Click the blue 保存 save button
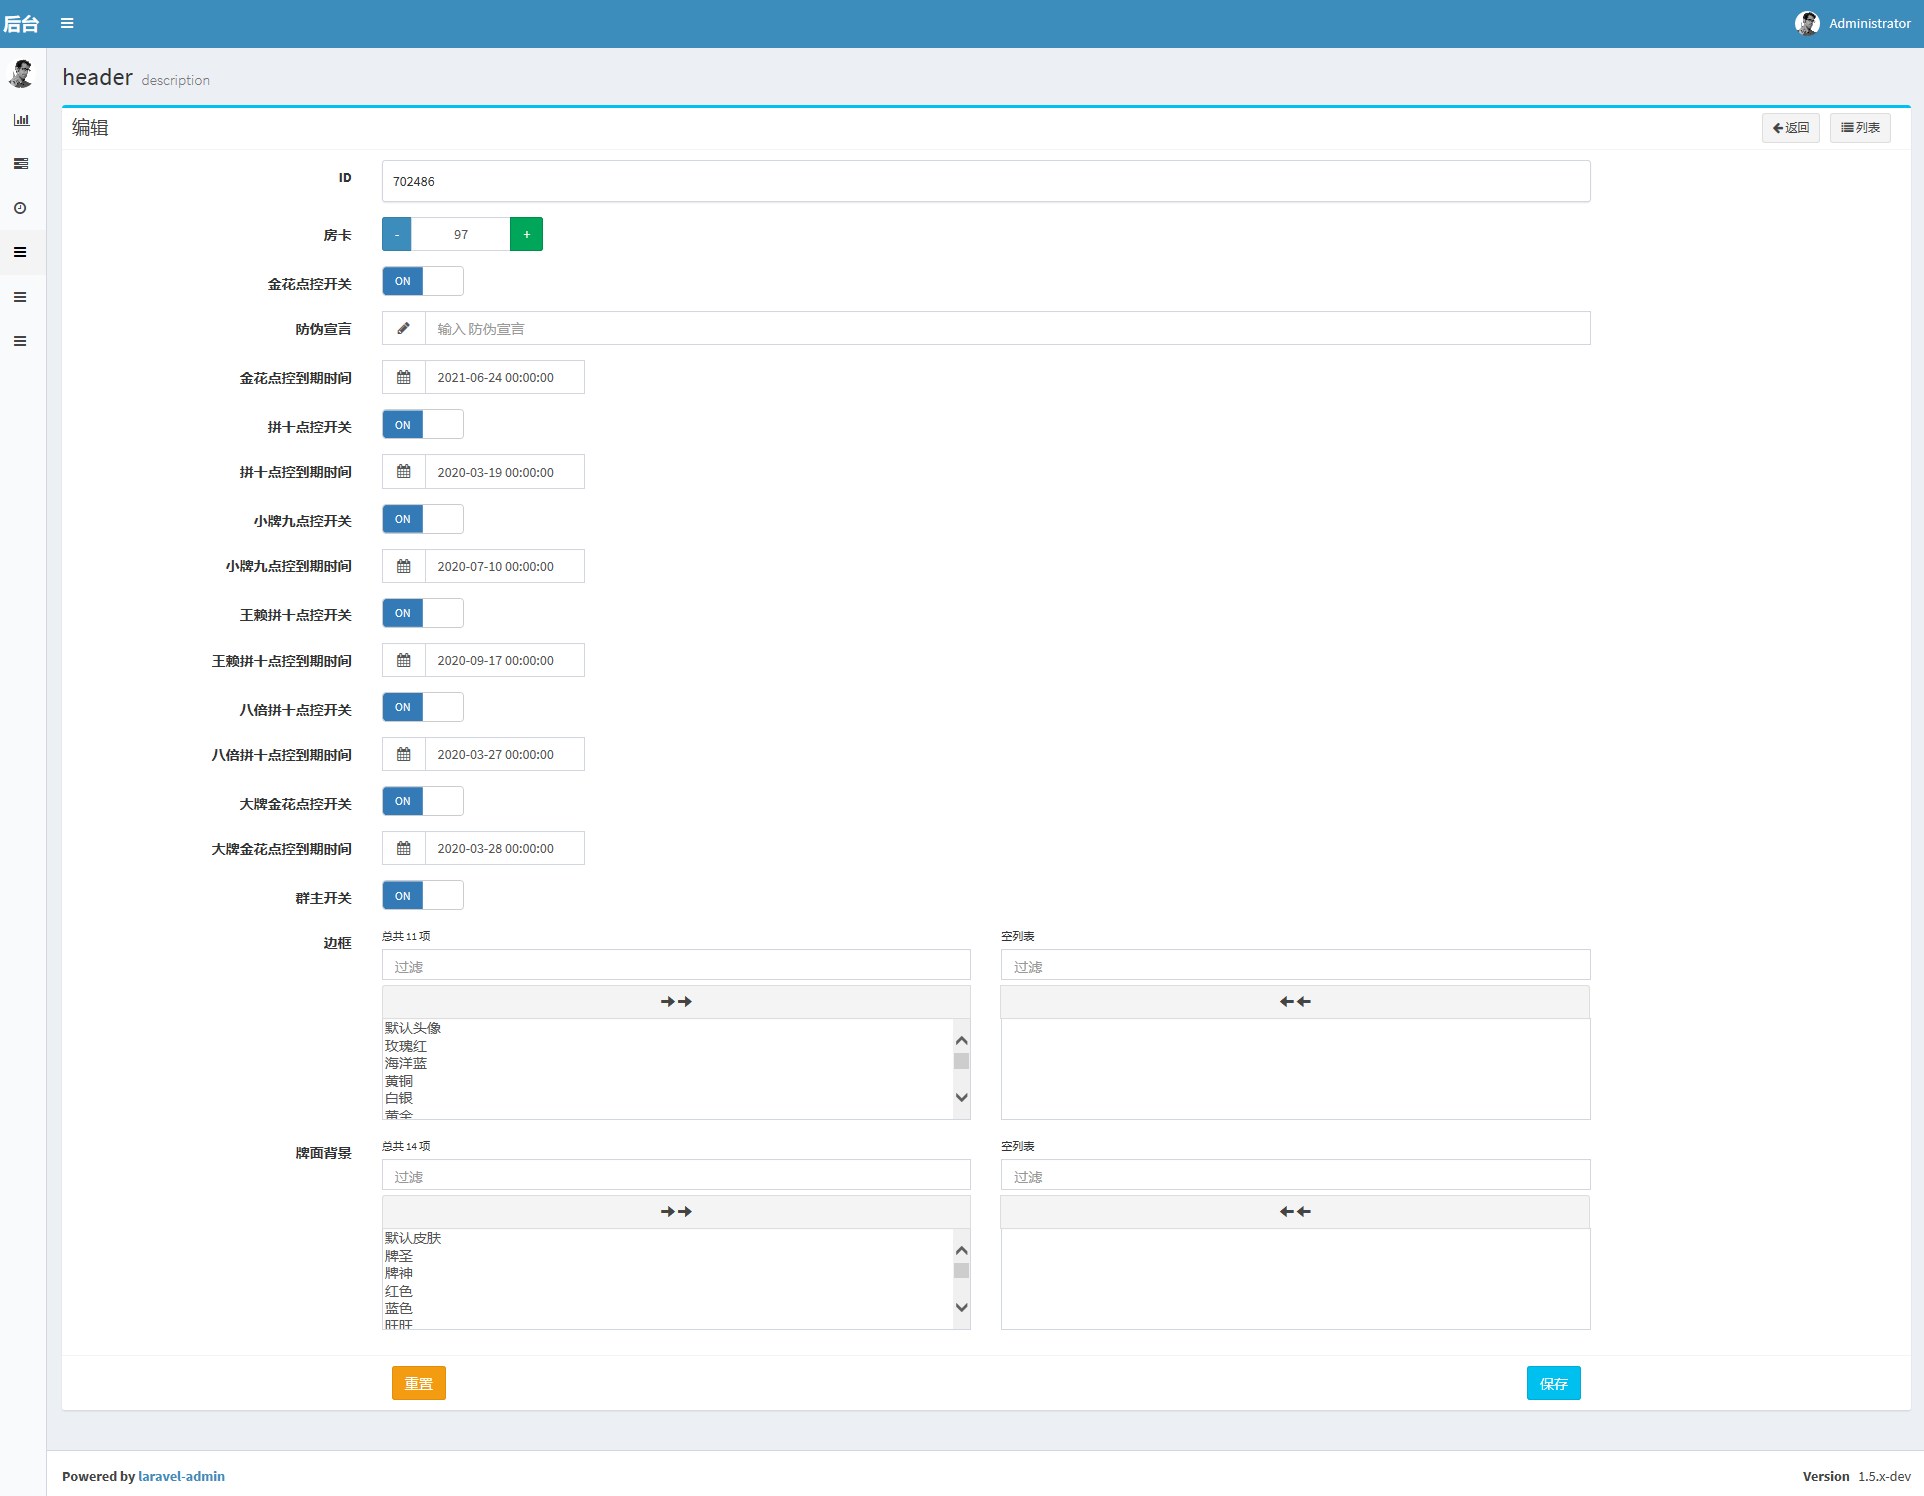1924x1496 pixels. pos(1554,1383)
